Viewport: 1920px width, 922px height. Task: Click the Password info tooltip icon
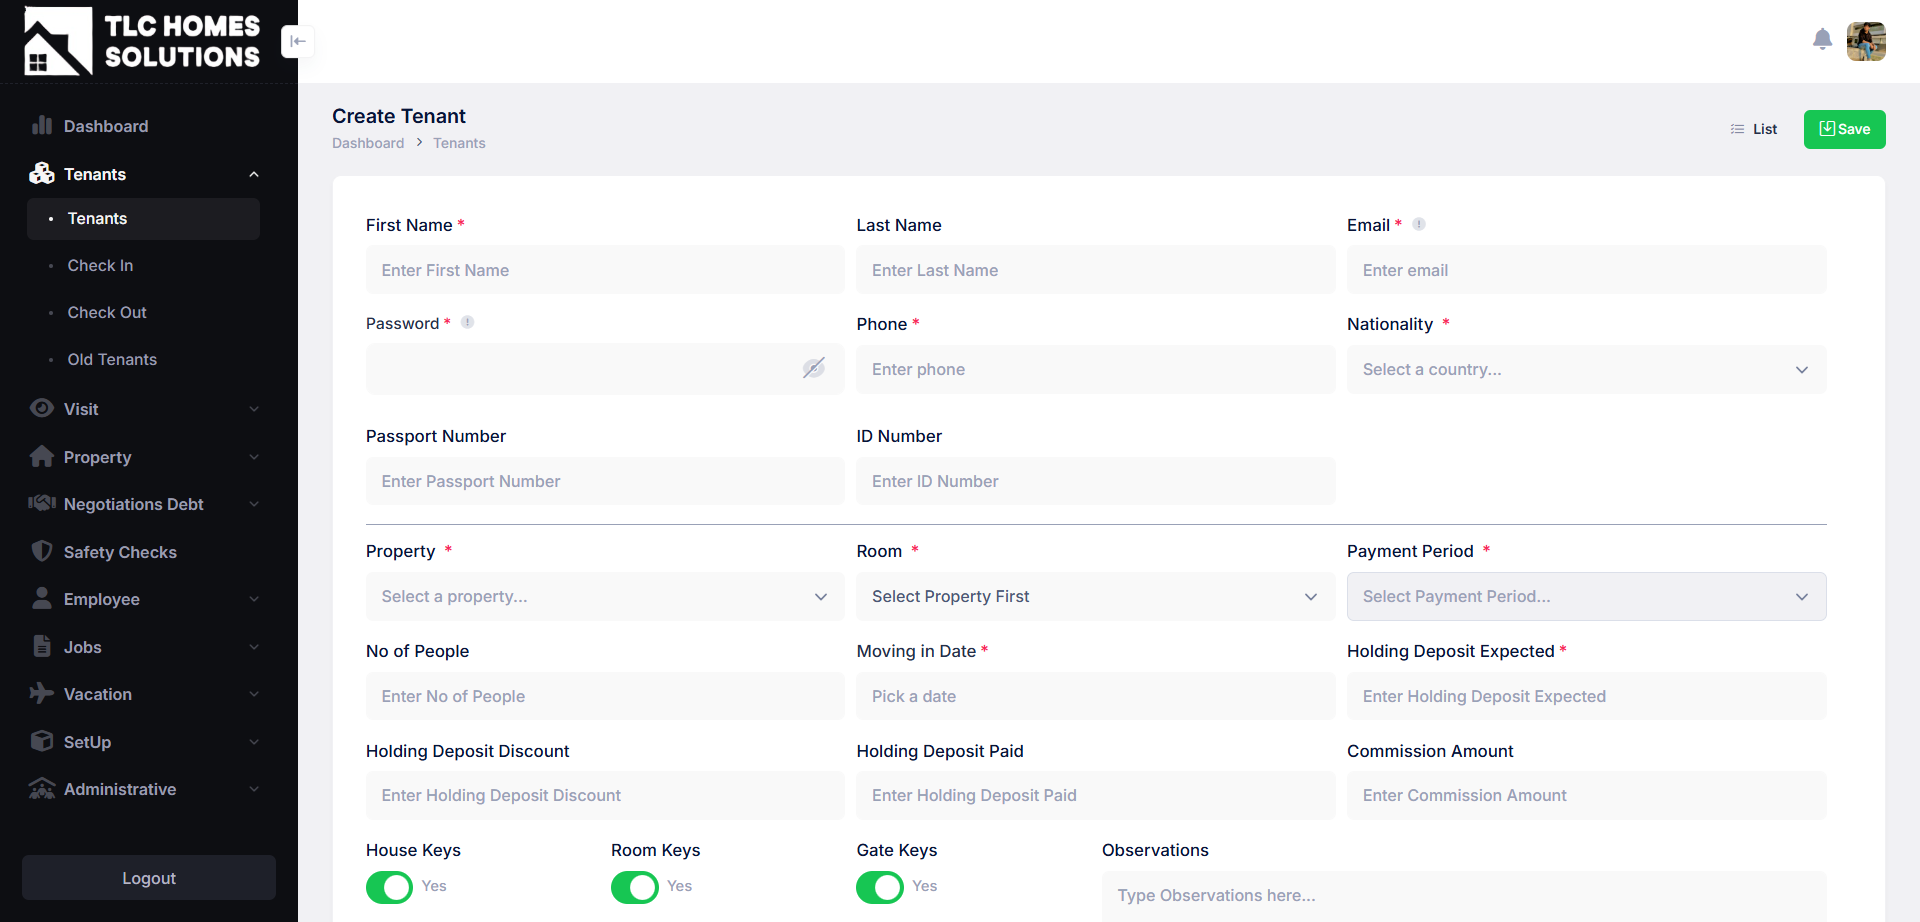pos(467,322)
